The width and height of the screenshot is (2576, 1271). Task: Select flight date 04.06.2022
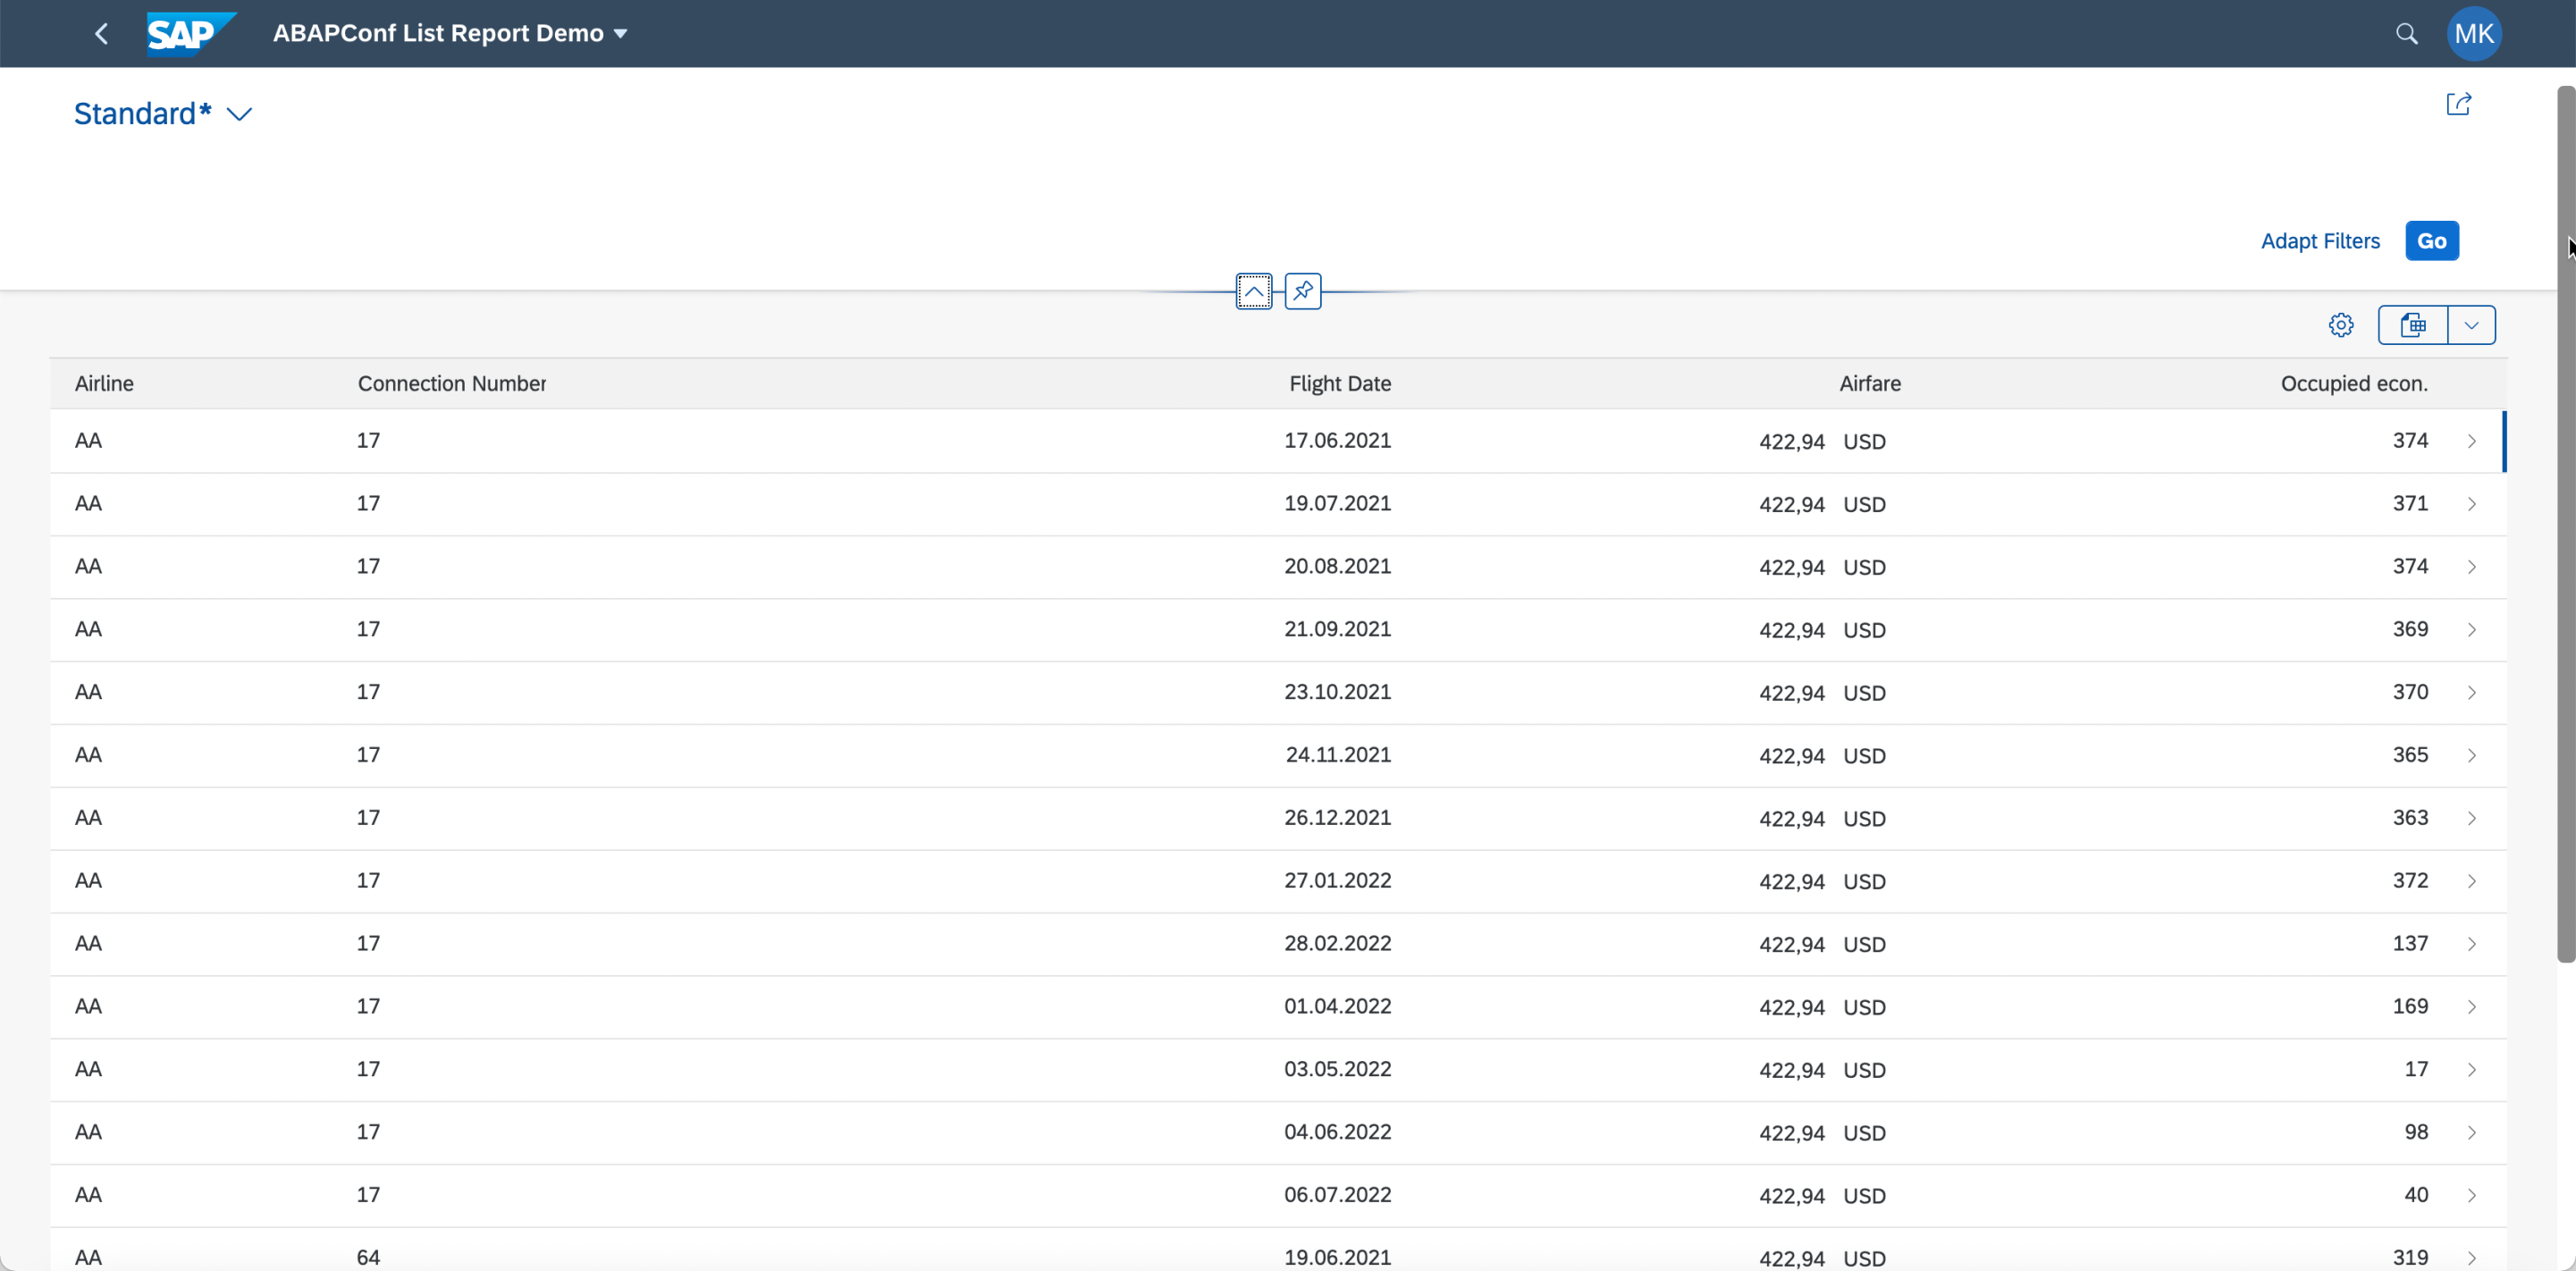[x=1338, y=1132]
